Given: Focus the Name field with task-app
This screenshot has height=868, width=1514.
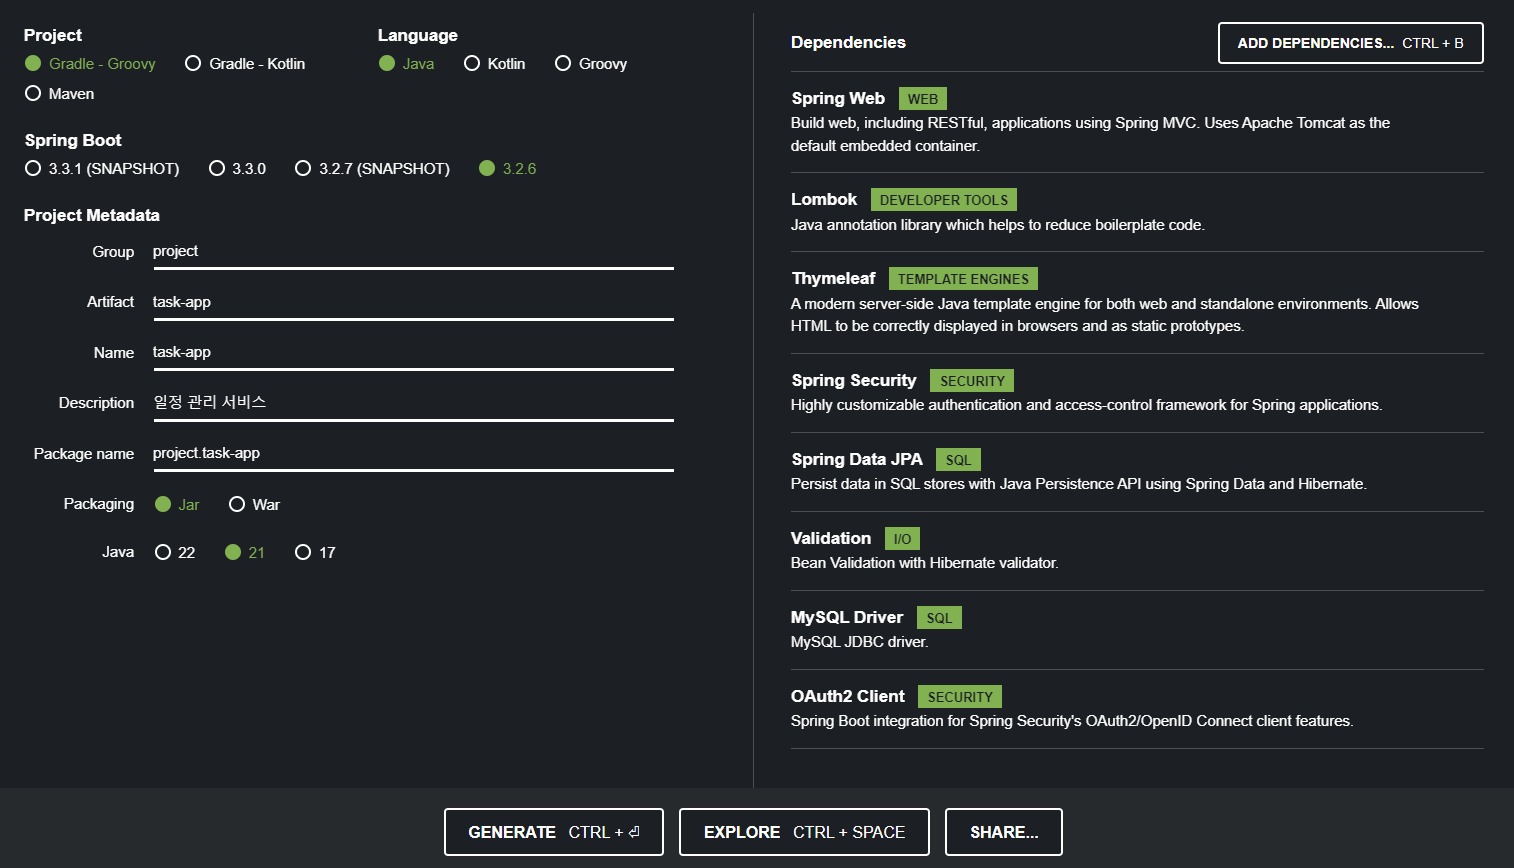Looking at the screenshot, I should (x=413, y=352).
